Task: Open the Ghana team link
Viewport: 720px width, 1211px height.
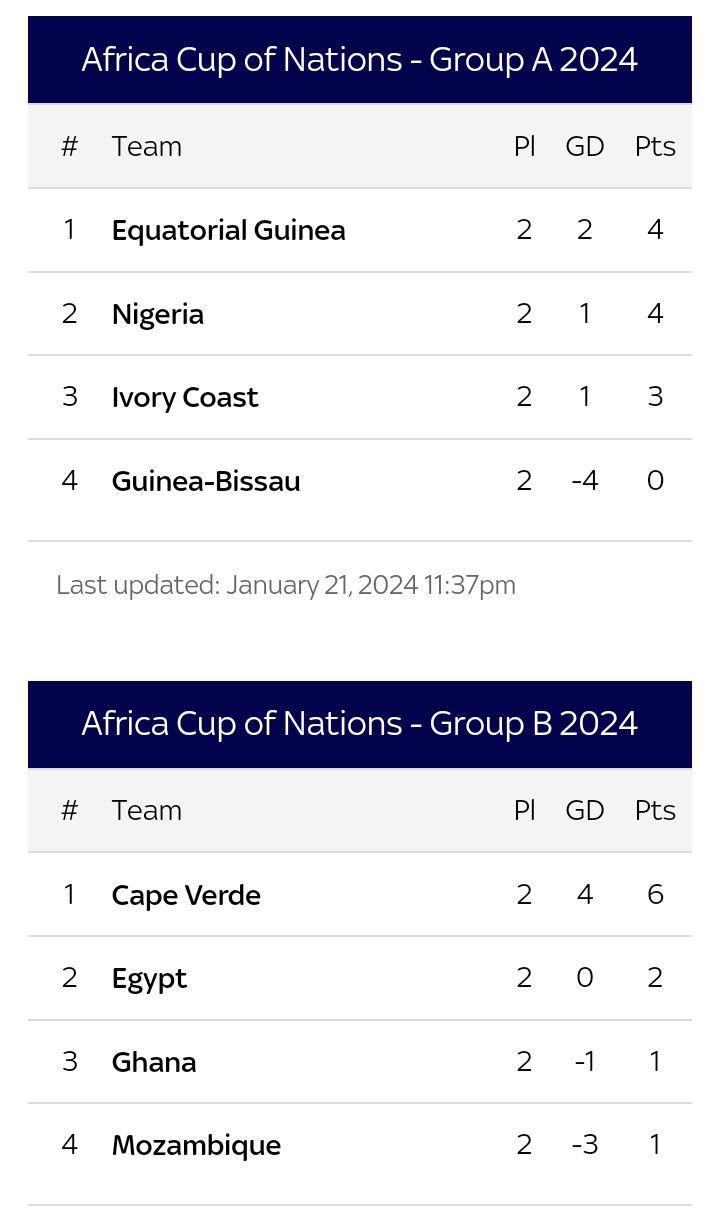Action: [154, 1062]
